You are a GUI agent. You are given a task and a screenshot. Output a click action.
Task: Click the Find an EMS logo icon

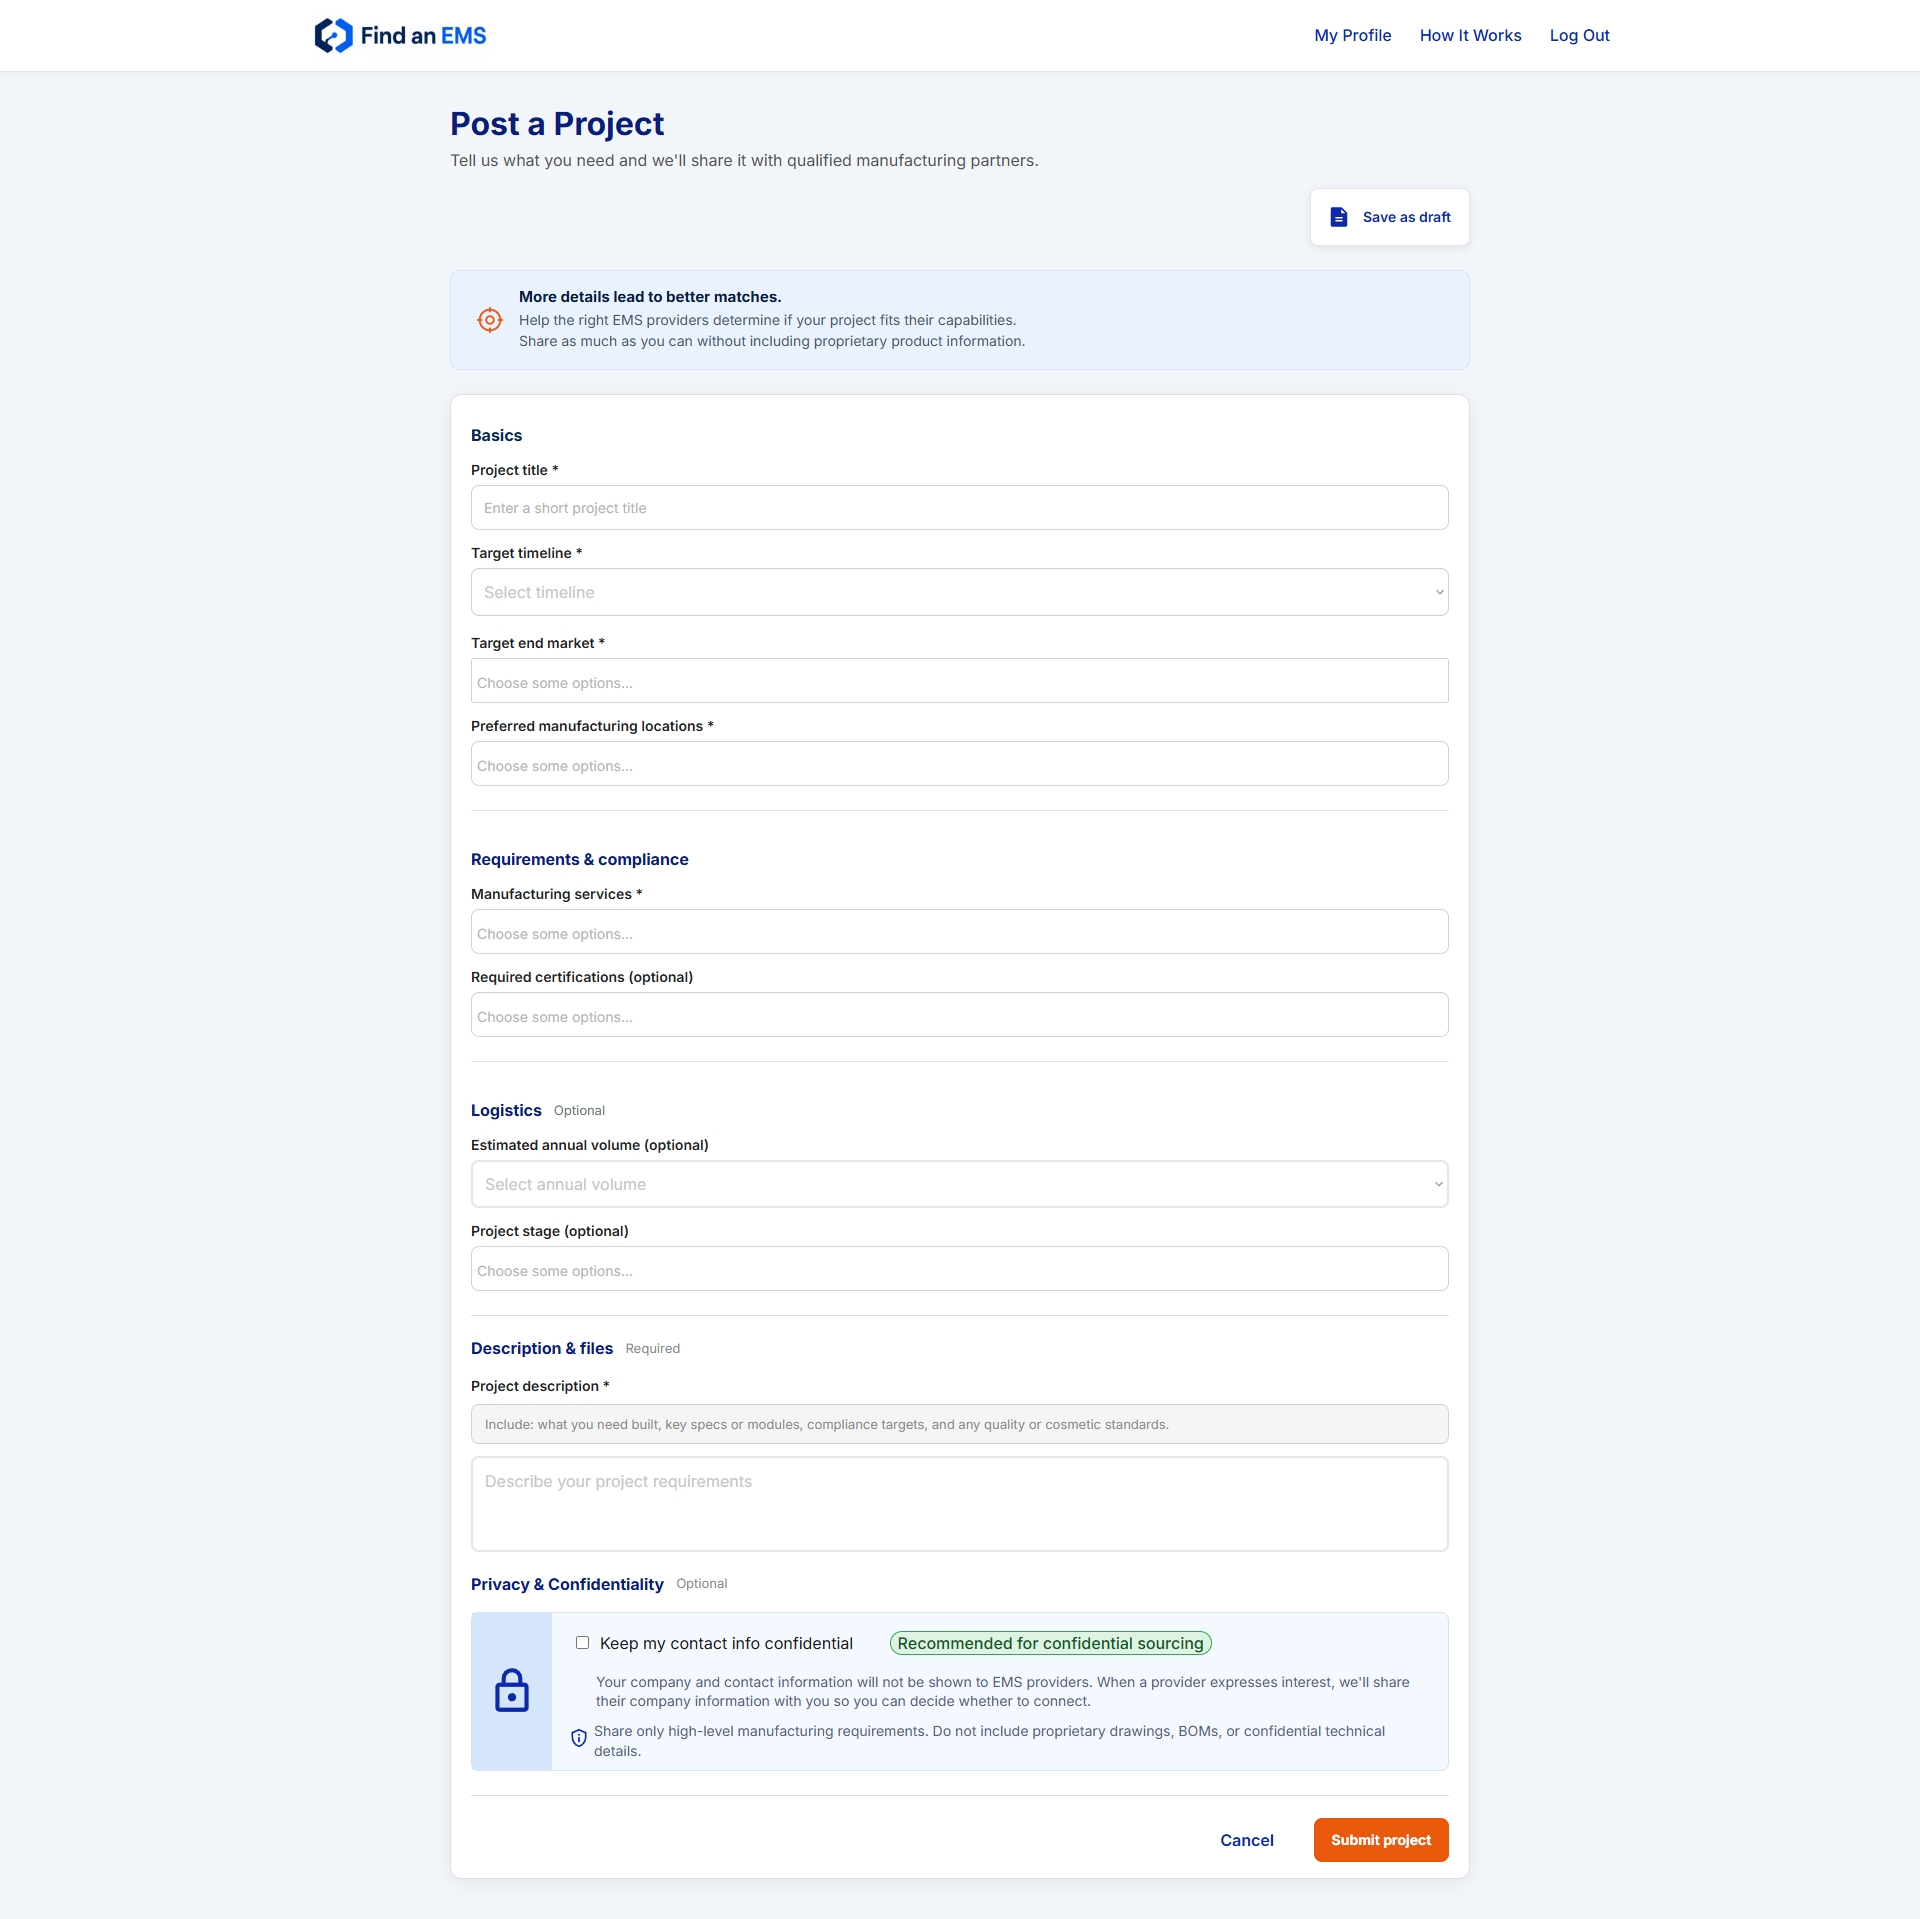pos(333,36)
